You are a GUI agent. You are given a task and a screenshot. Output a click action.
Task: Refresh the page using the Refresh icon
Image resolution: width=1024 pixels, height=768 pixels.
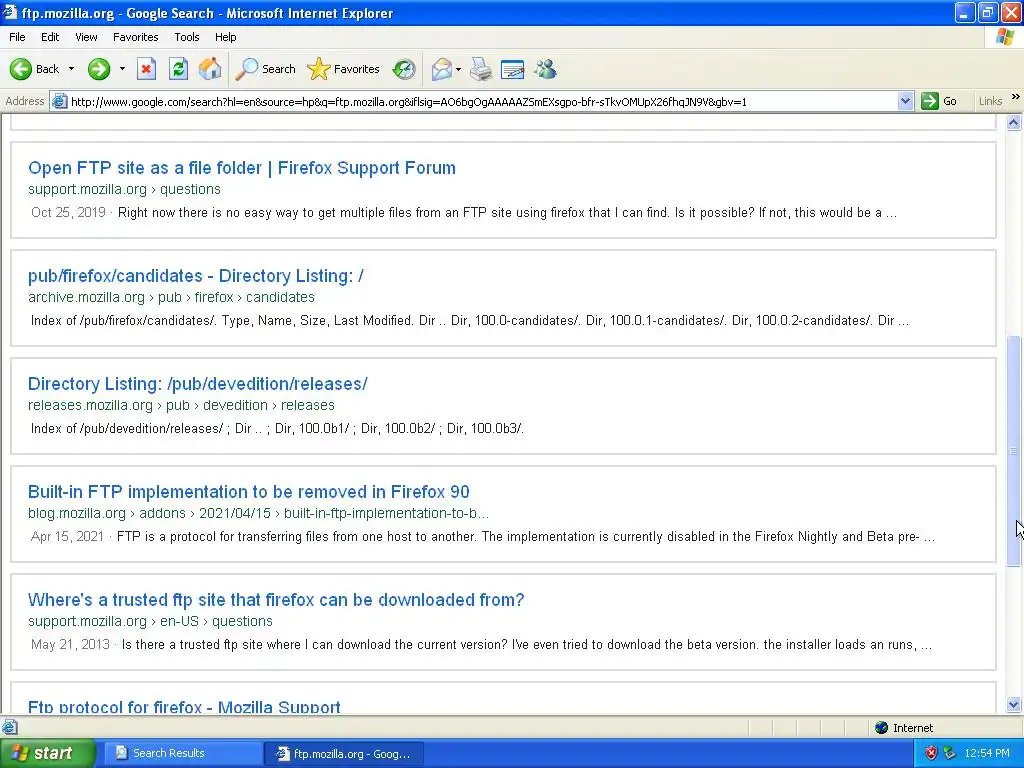pos(178,69)
